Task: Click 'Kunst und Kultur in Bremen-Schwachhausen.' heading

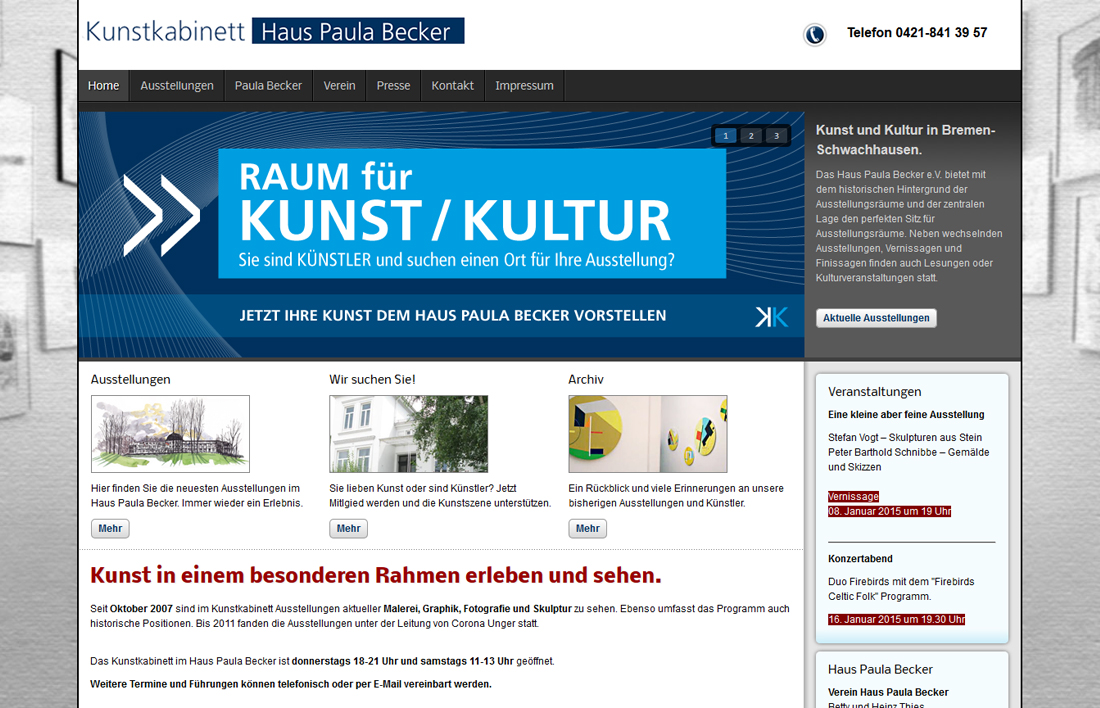Action: pyautogui.click(x=906, y=140)
